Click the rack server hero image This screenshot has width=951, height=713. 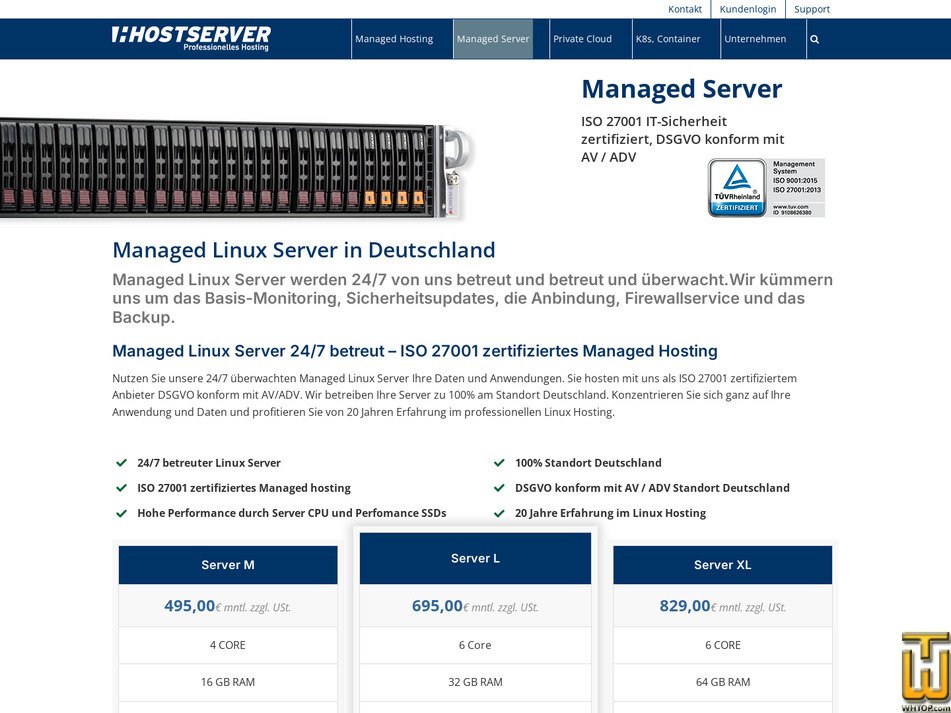(235, 170)
